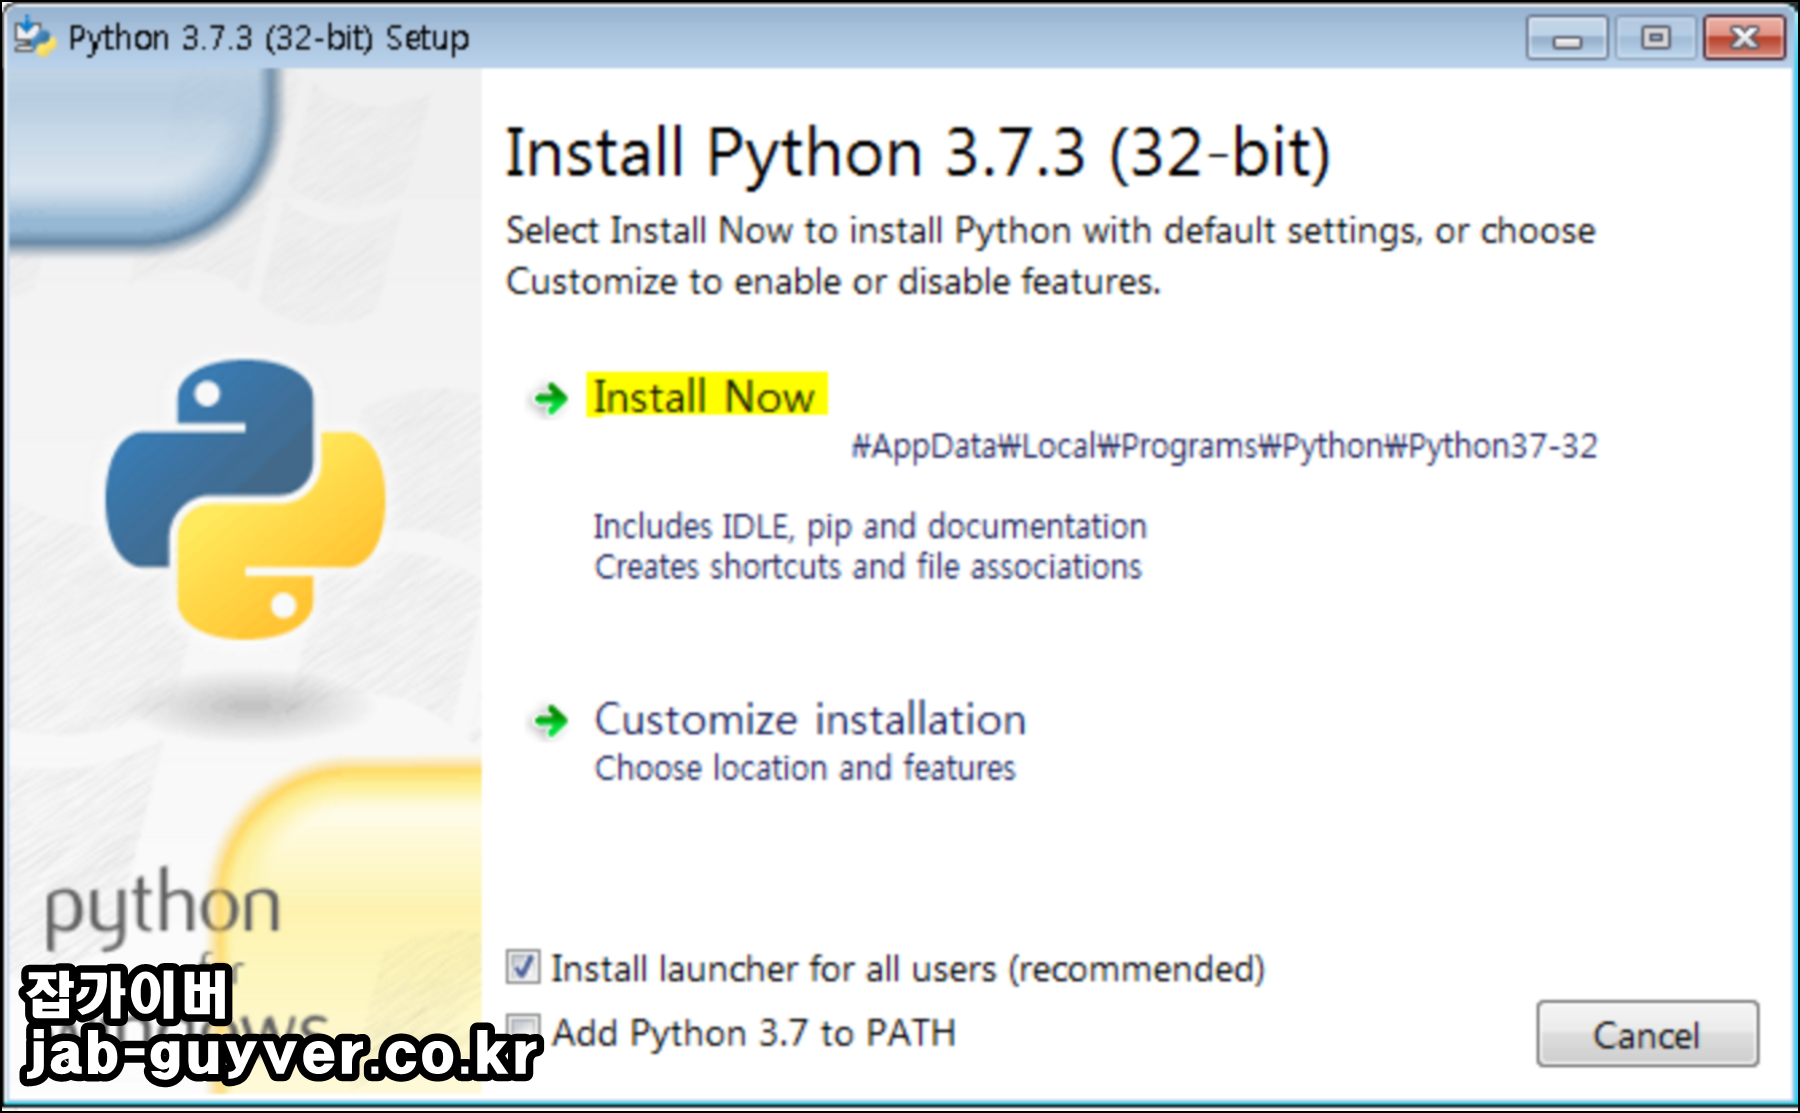Toggle Install launcher for all users checkbox
1800x1113 pixels.
523,967
